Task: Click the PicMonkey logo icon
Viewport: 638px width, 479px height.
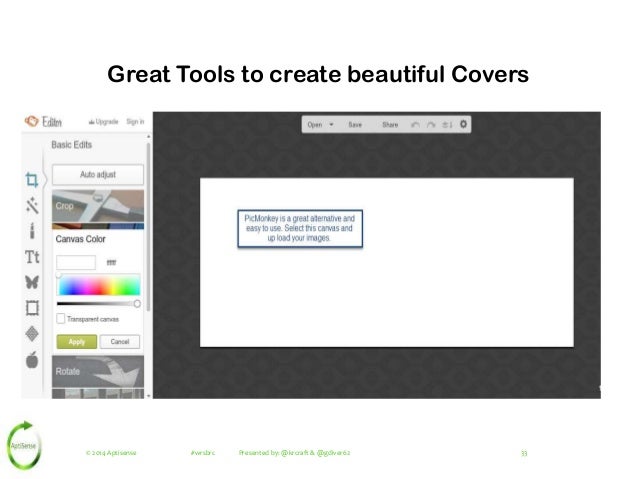Action: 31,121
